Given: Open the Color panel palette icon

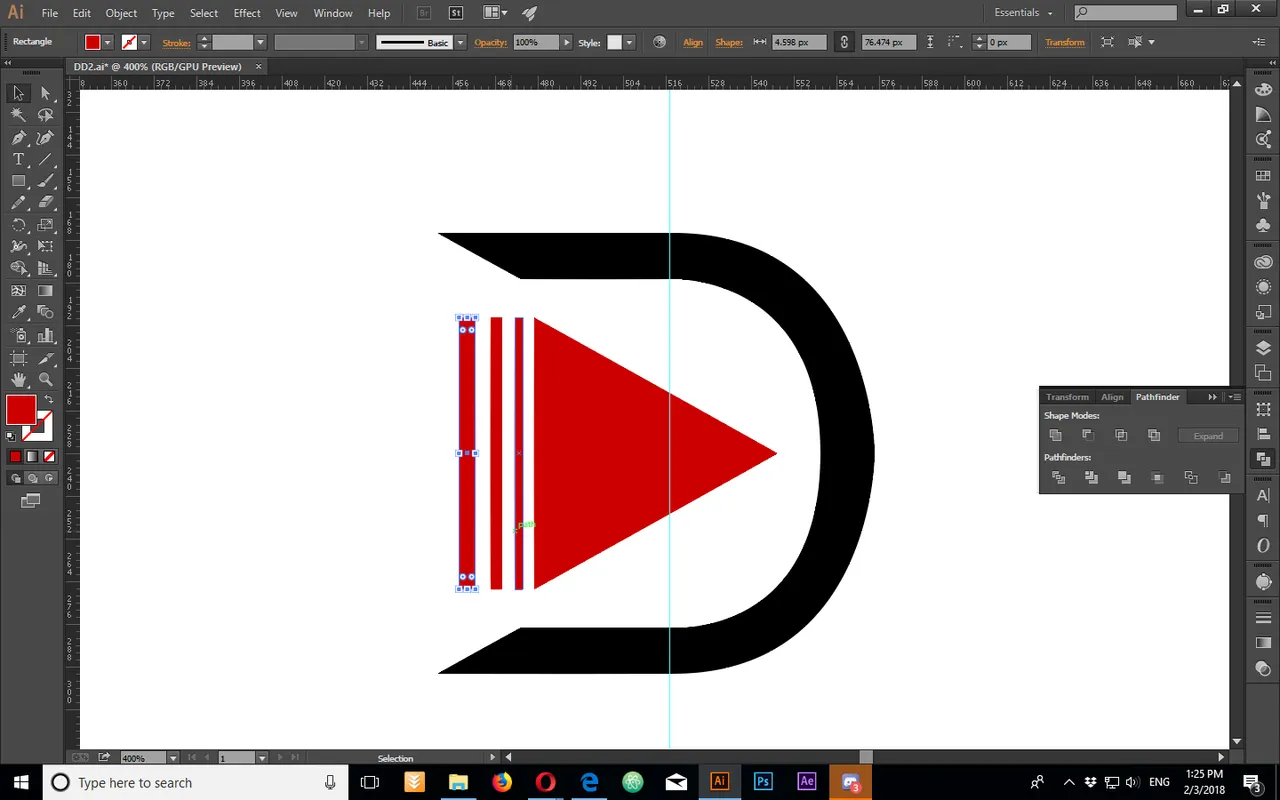Looking at the screenshot, I should coord(1263,90).
